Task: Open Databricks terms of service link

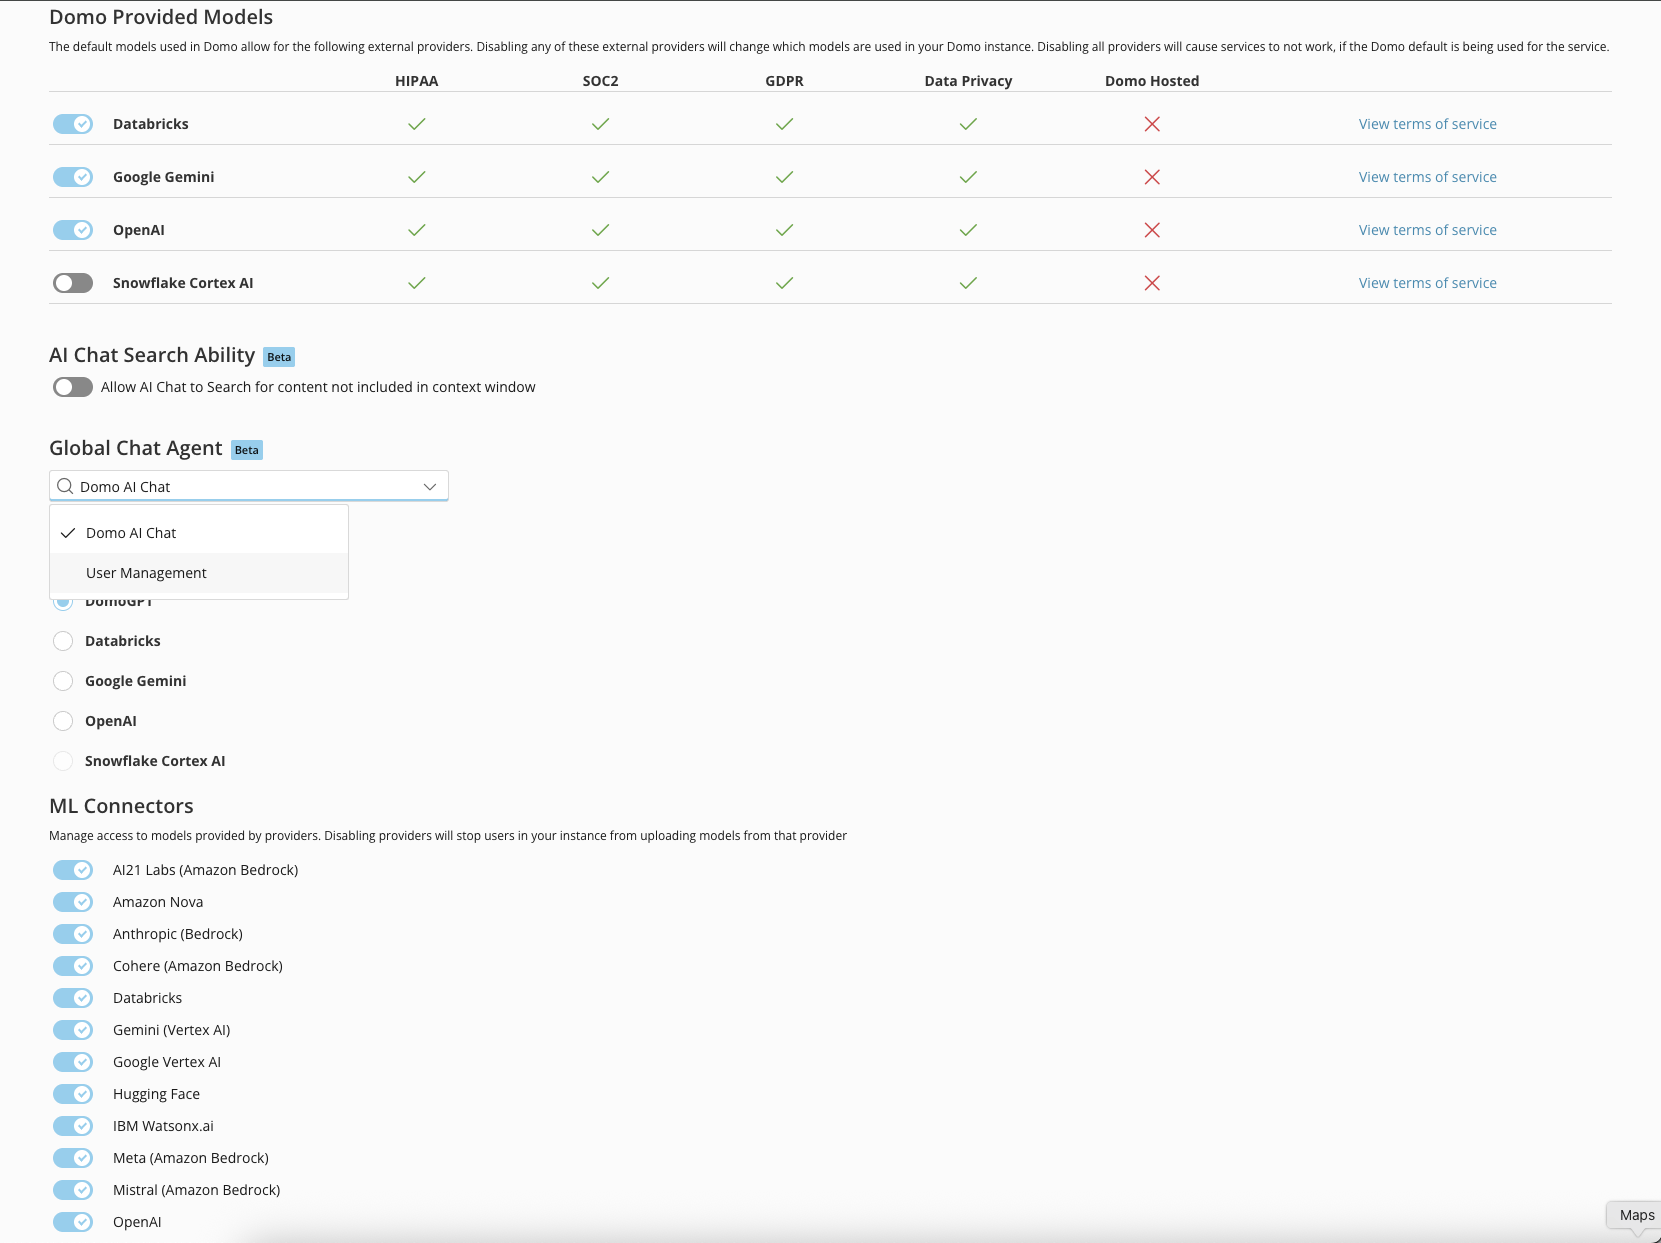Action: tap(1427, 124)
